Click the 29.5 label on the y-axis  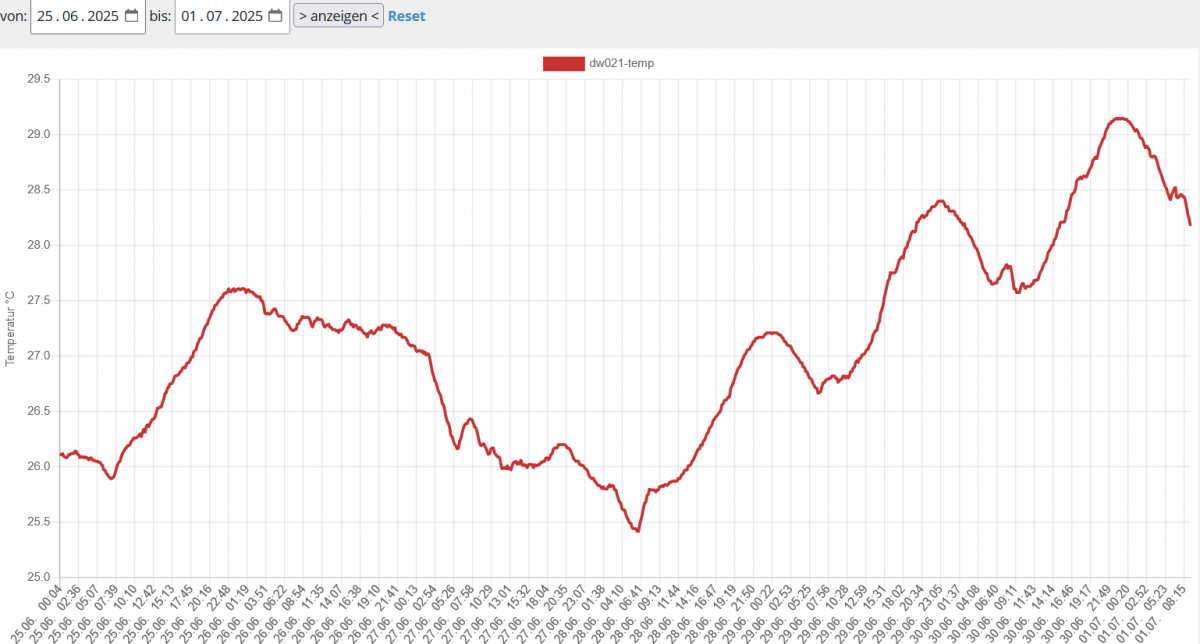(x=38, y=79)
